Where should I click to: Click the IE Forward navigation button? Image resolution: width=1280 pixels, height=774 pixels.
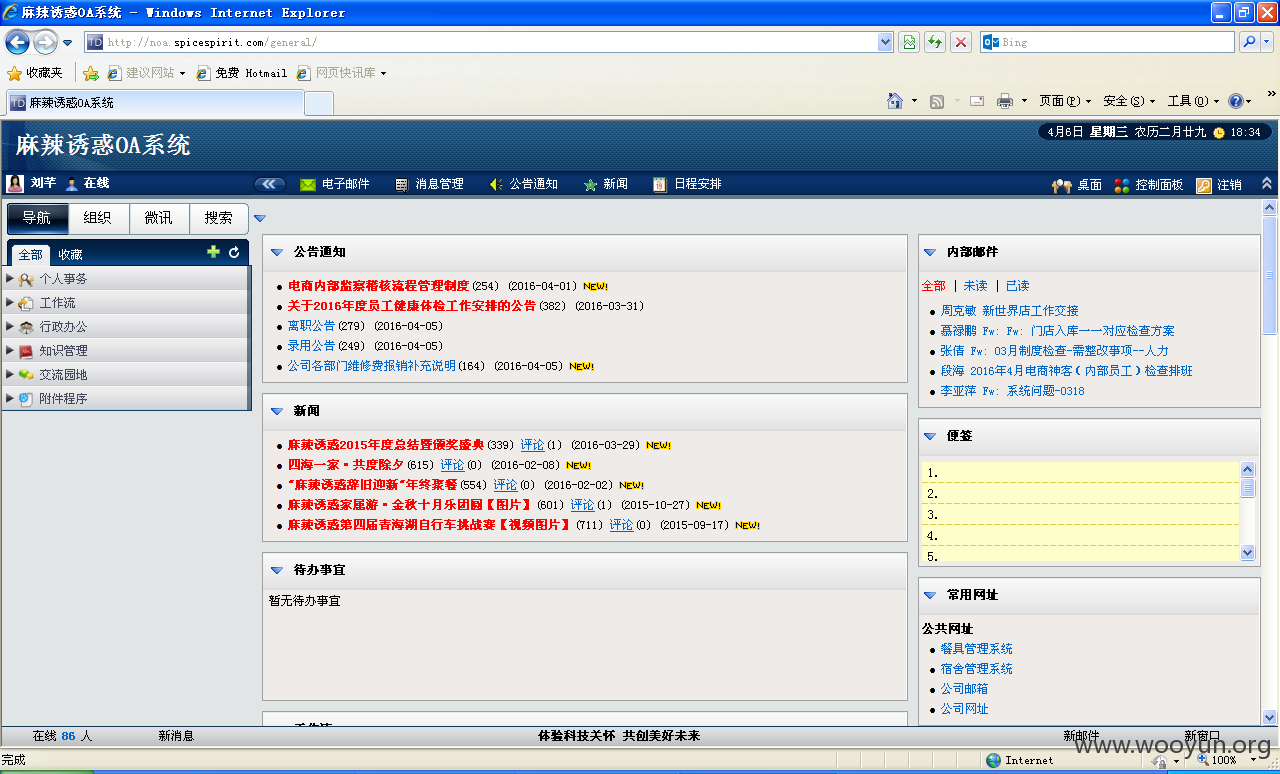[45, 42]
